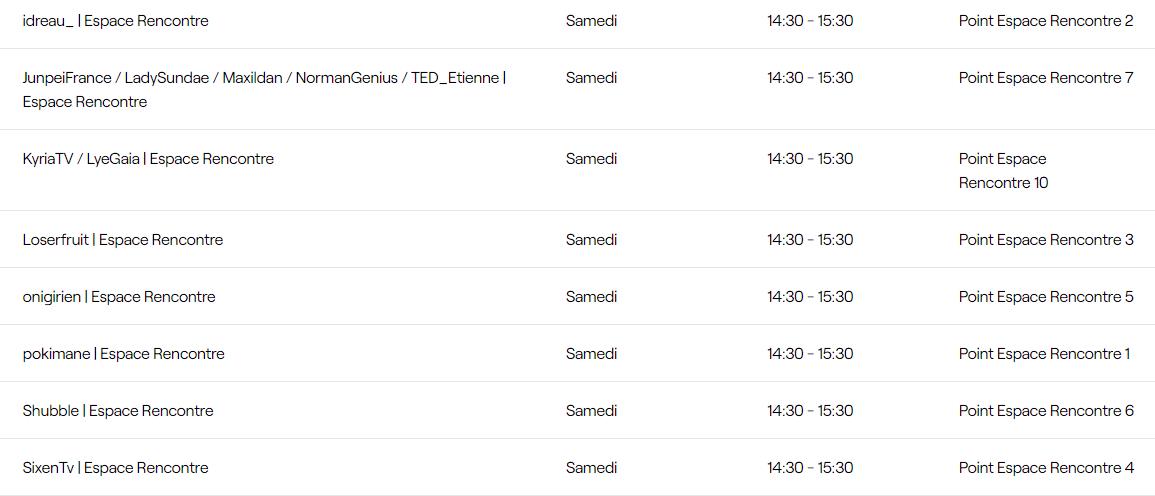Click the 14:30 - 15:30 time for pokimane

(x=810, y=354)
